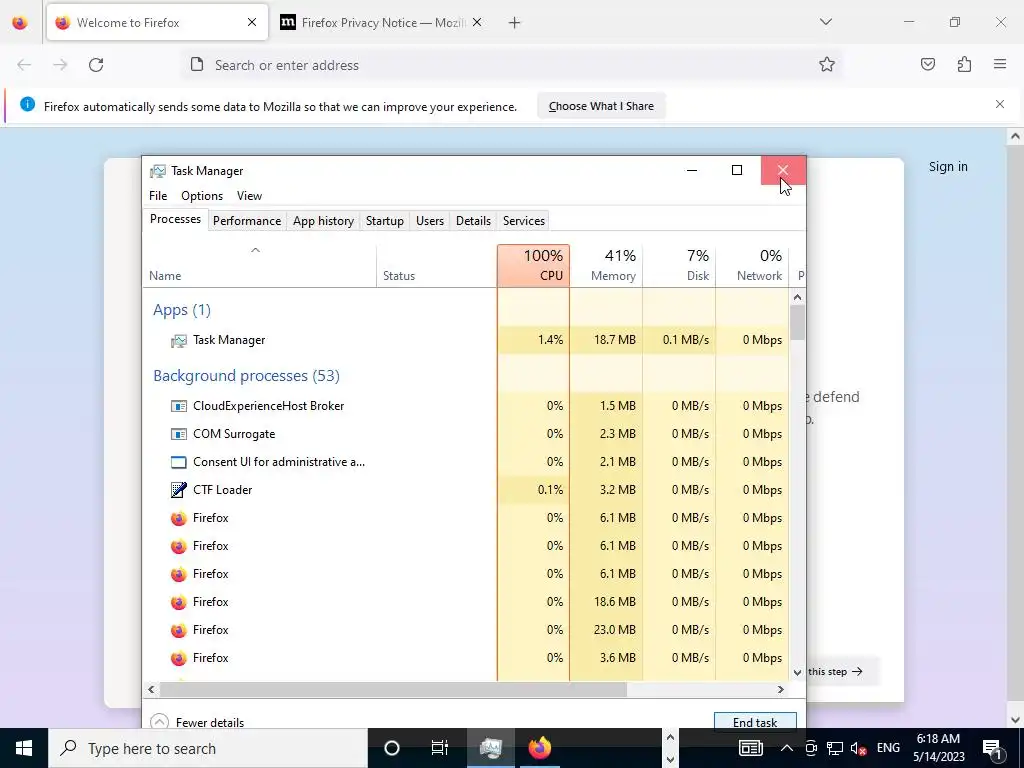Viewport: 1024px width, 768px height.
Task: Switch to the Startup tab
Action: [385, 221]
